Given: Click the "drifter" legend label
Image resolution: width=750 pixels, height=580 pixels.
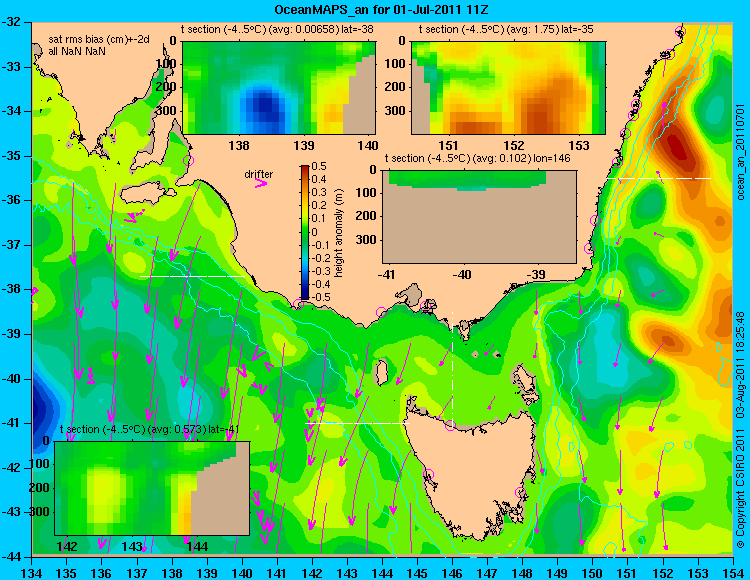Looking at the screenshot, I should coord(258,175).
